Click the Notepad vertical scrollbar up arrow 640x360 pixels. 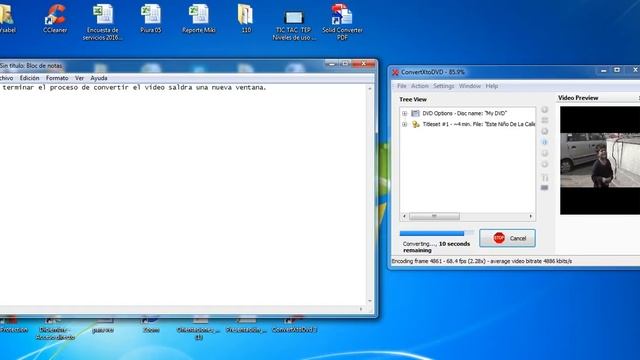[370, 89]
